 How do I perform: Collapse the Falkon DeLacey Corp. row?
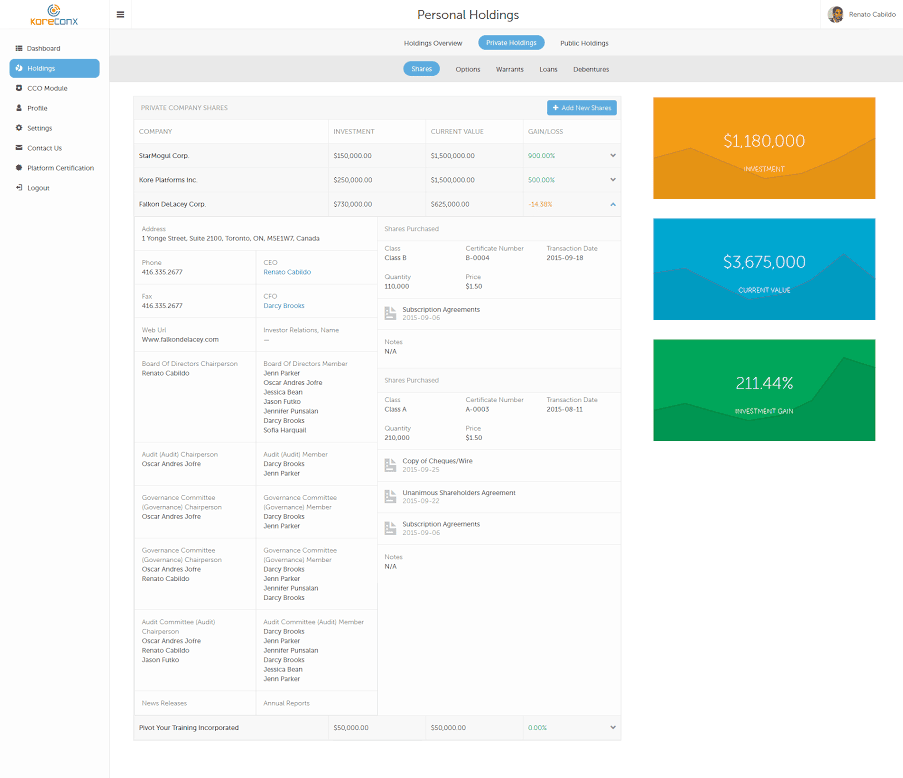click(x=613, y=204)
